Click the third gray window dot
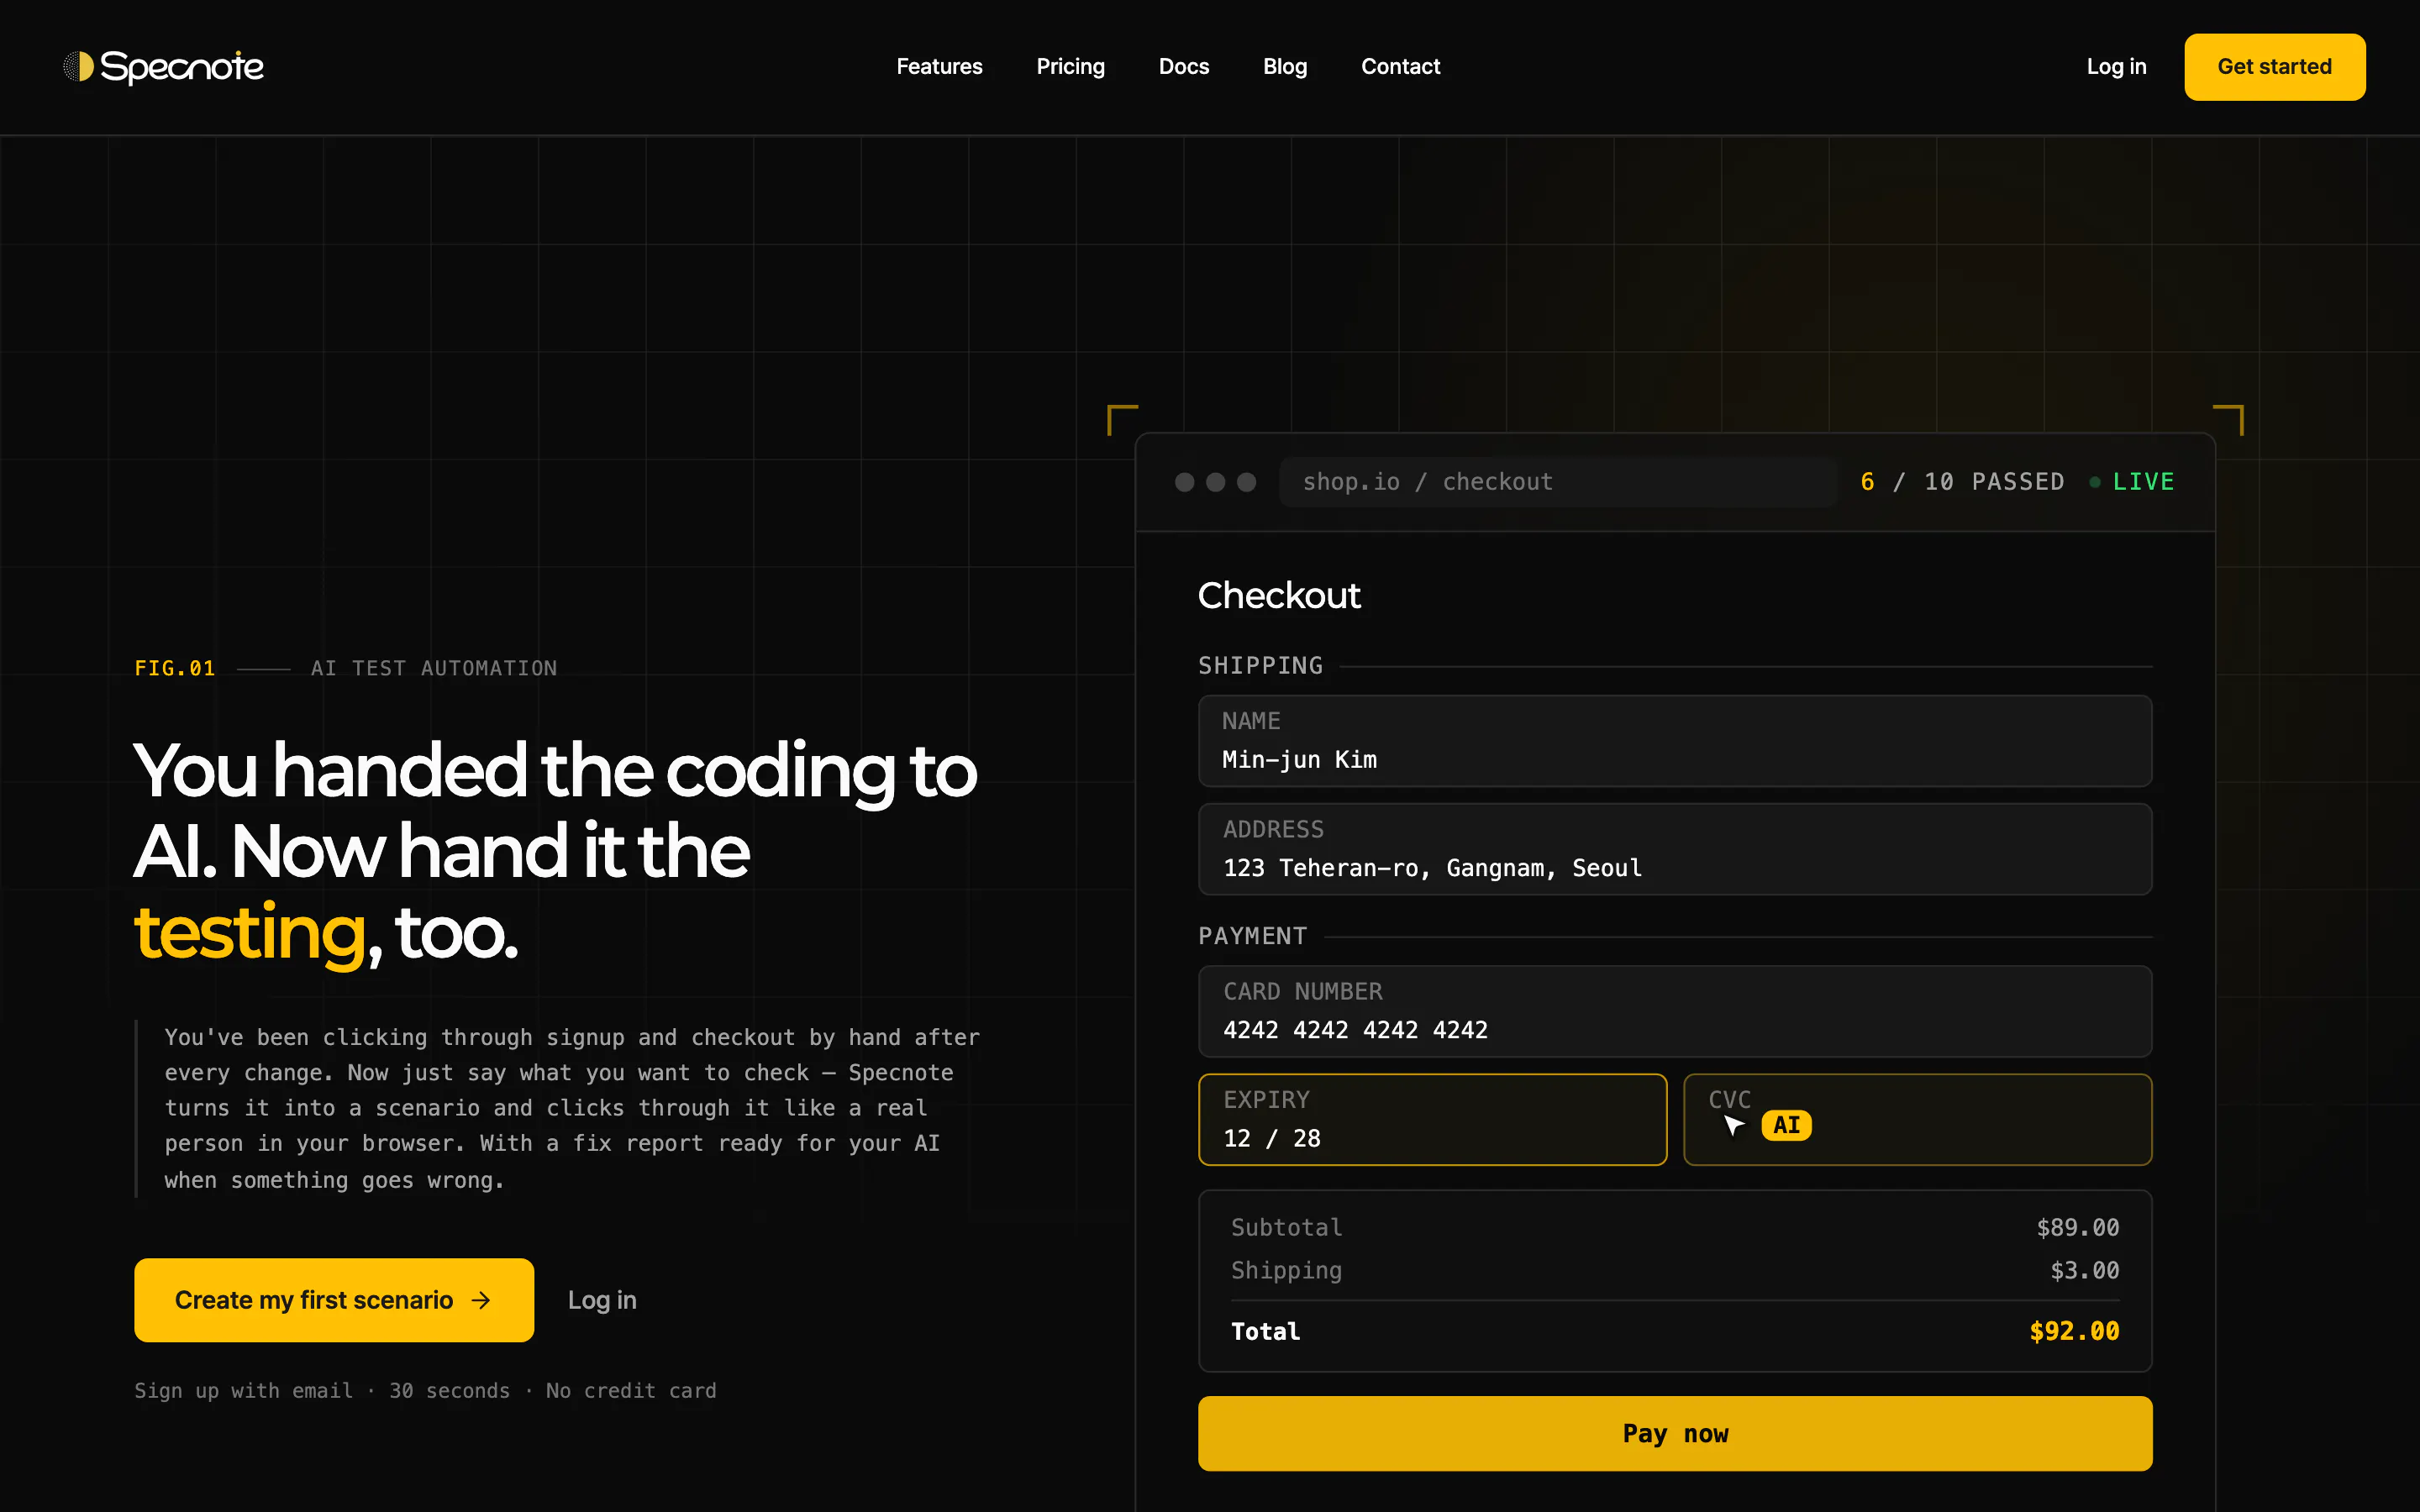 (1247, 482)
